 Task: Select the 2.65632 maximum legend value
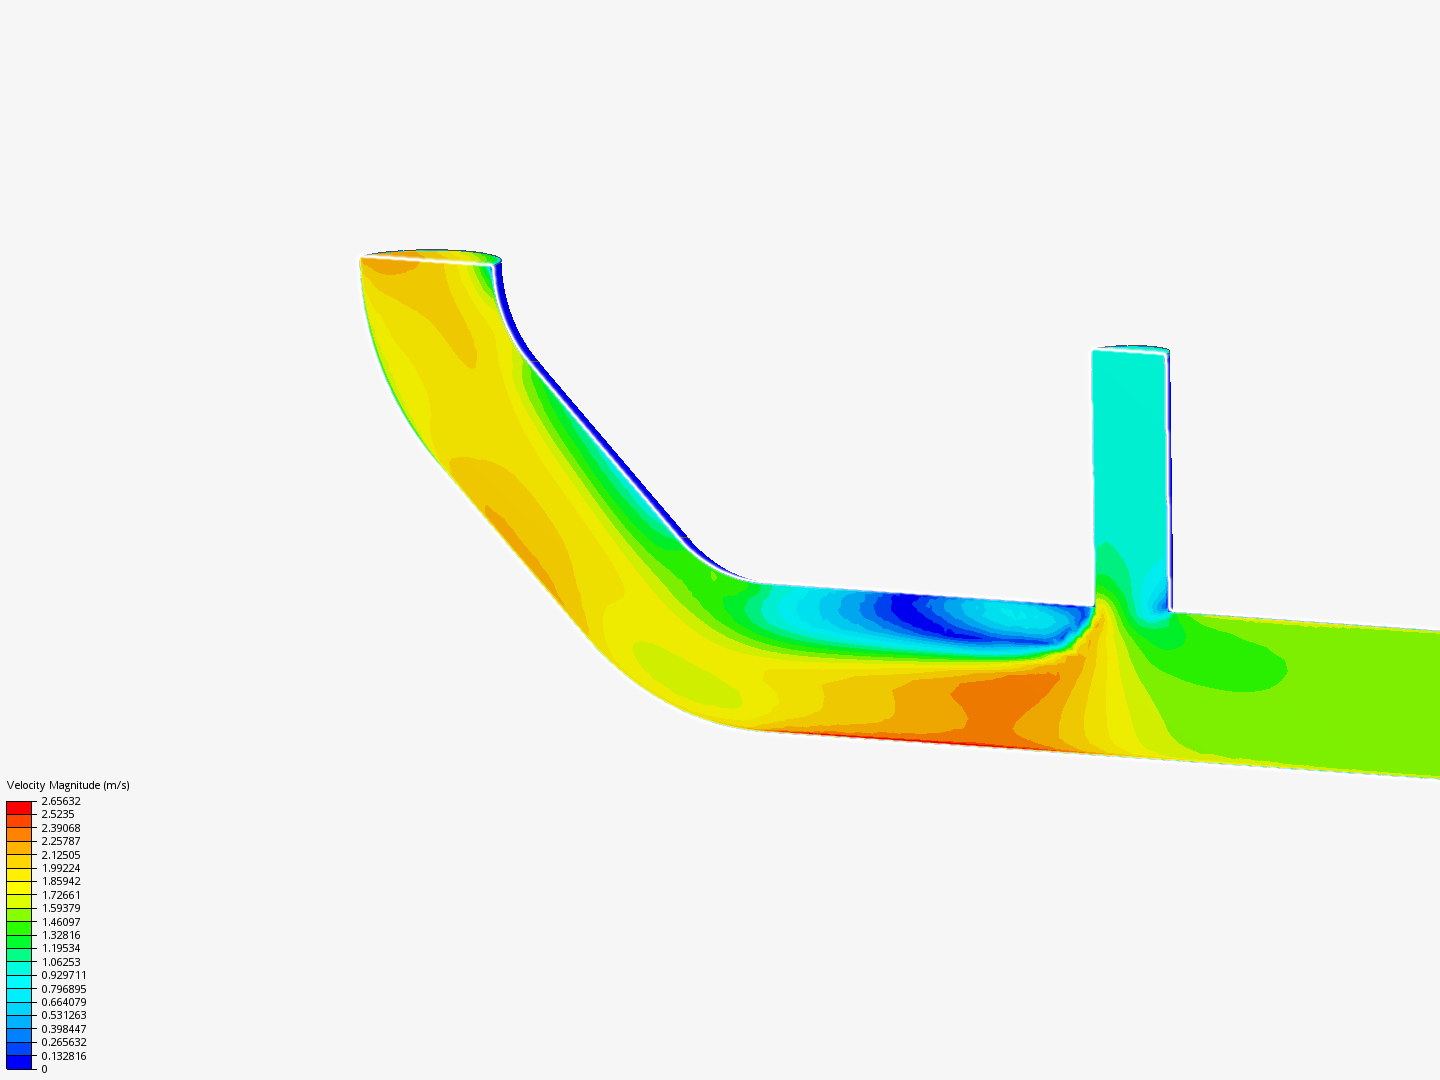(x=61, y=801)
